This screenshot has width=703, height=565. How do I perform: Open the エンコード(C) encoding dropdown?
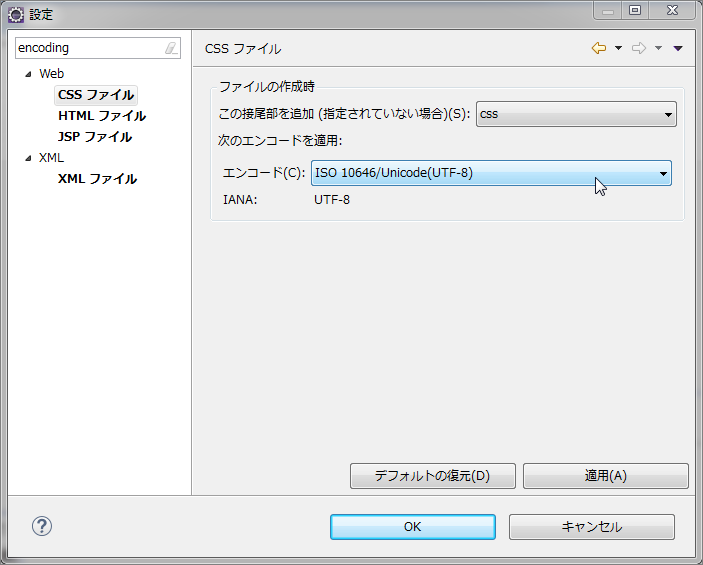click(491, 173)
